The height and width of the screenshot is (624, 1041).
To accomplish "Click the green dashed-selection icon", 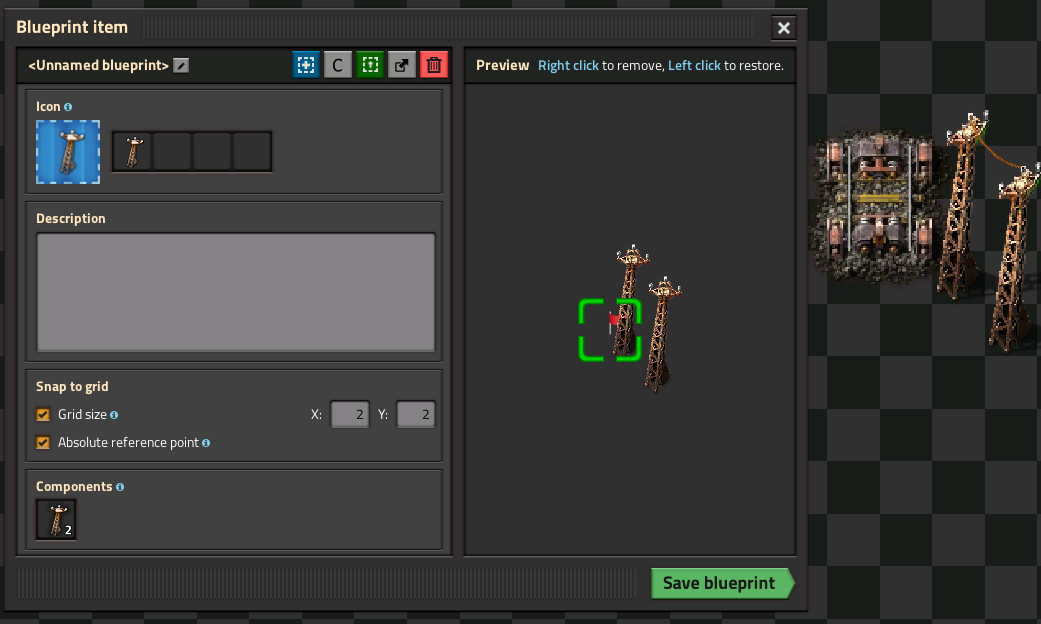I will click(370, 66).
